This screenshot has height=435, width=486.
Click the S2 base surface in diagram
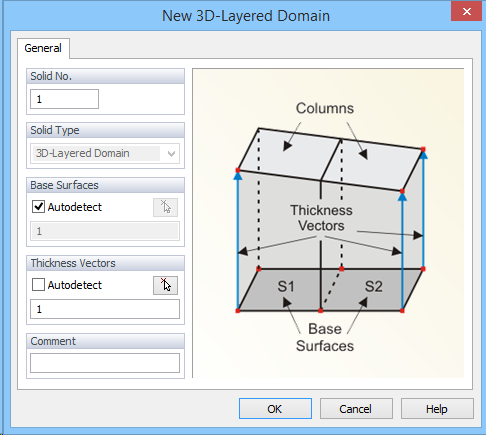[x=373, y=286]
